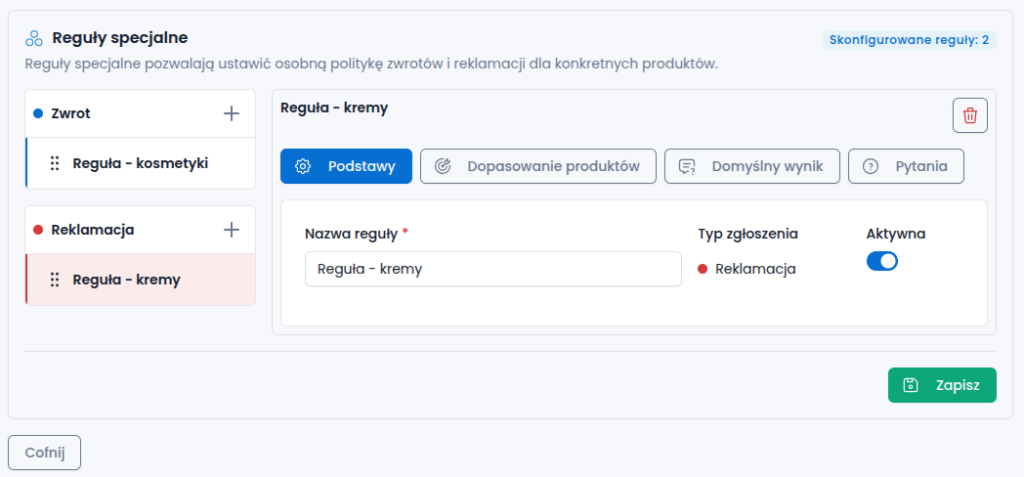Click the Cofnij button
The height and width of the screenshot is (477, 1024).
[44, 453]
